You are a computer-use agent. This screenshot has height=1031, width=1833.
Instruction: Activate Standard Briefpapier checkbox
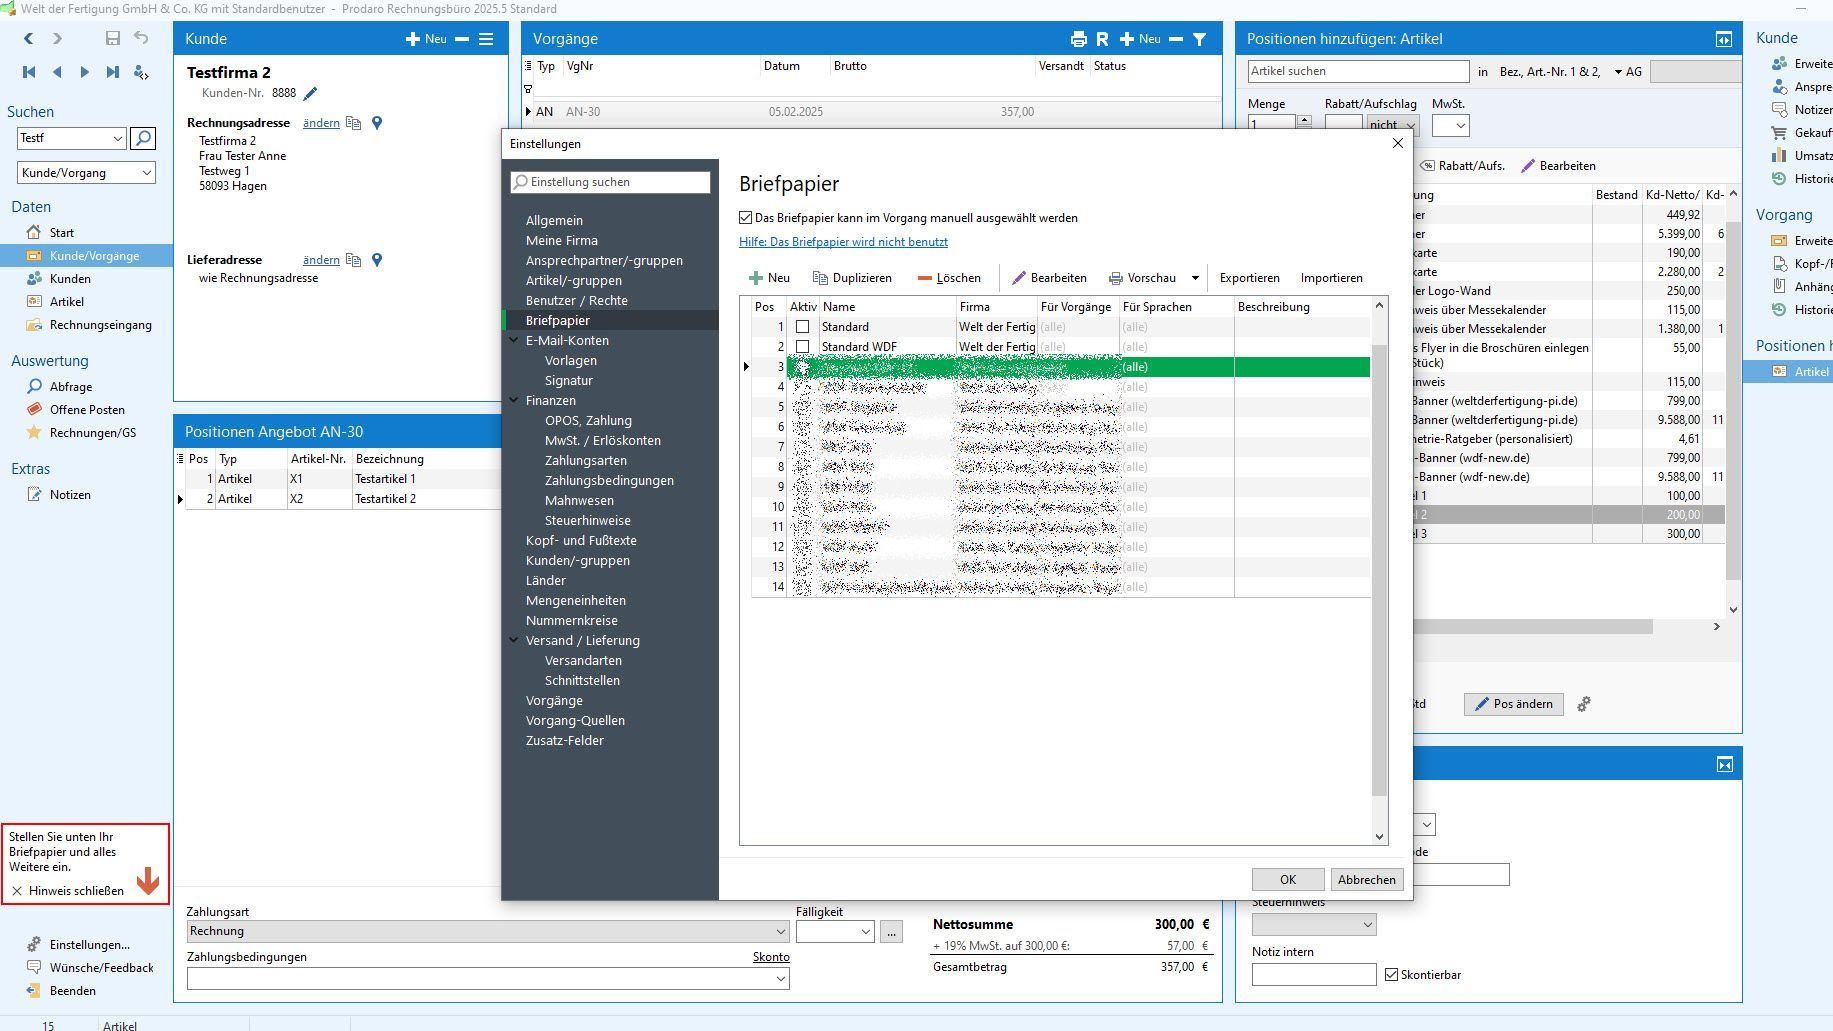802,327
